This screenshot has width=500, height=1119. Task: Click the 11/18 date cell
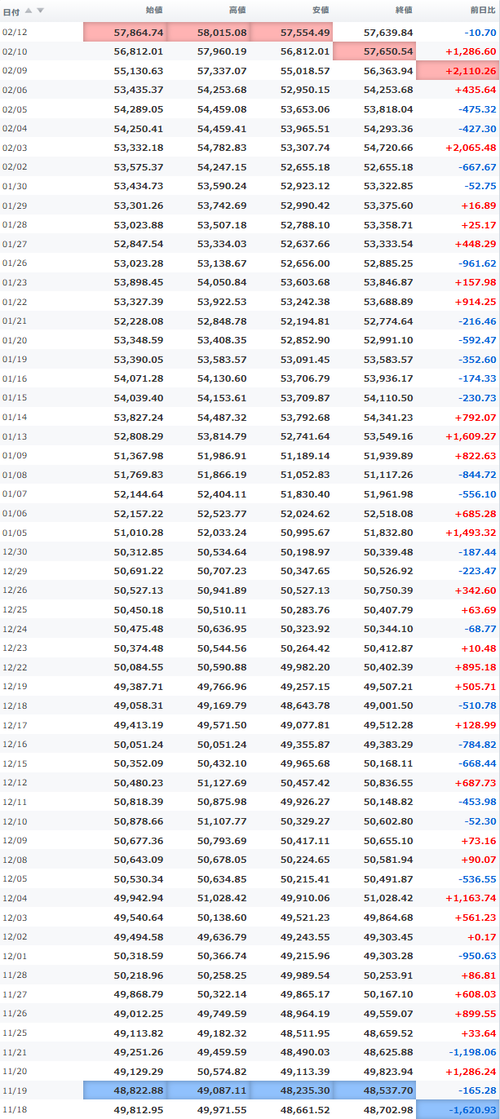(x=14, y=1110)
